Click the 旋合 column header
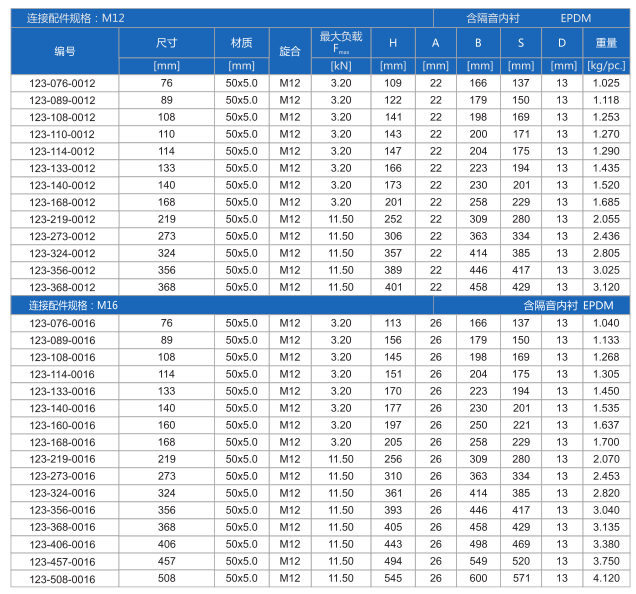636x594 pixels. (x=290, y=51)
